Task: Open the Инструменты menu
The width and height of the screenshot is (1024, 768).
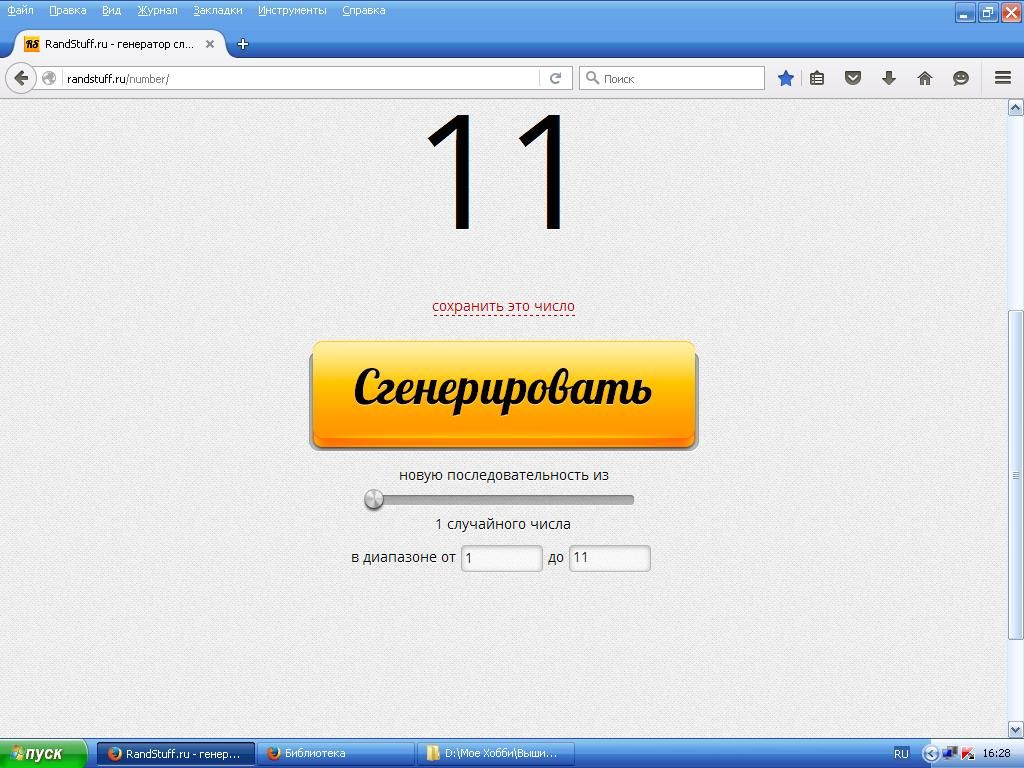Action: (292, 10)
